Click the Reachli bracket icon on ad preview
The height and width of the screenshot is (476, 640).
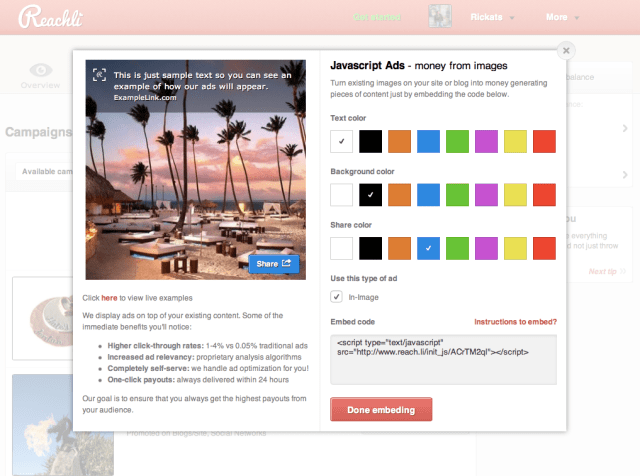(x=100, y=75)
